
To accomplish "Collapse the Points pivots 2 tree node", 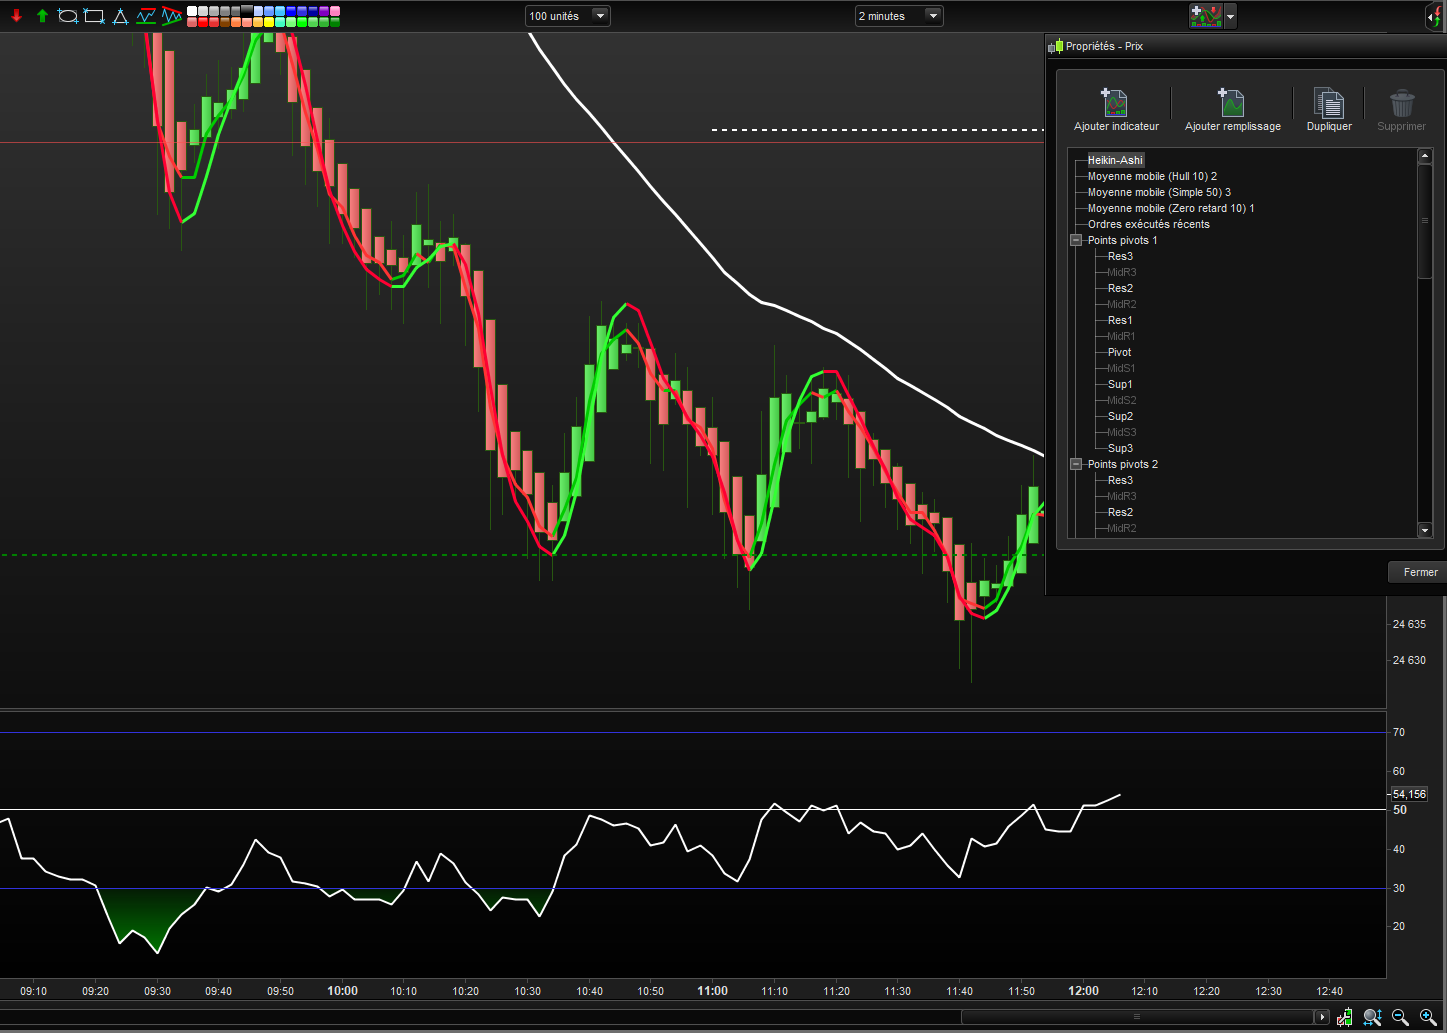I will 1077,464.
